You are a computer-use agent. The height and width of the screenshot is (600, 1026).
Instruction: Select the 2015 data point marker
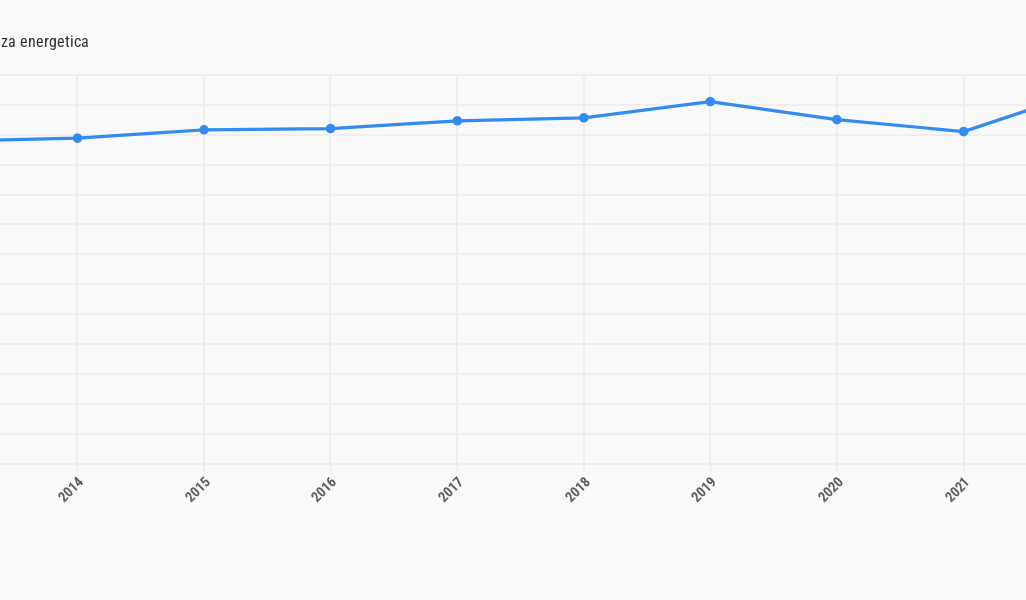tap(204, 130)
